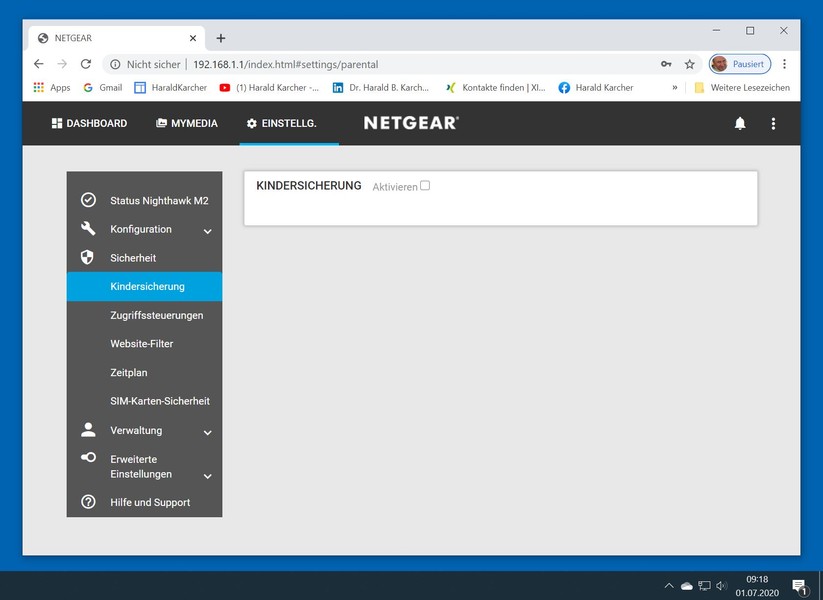
Task: Click the Status Nighthawk M2 checkmark icon
Action: point(88,200)
